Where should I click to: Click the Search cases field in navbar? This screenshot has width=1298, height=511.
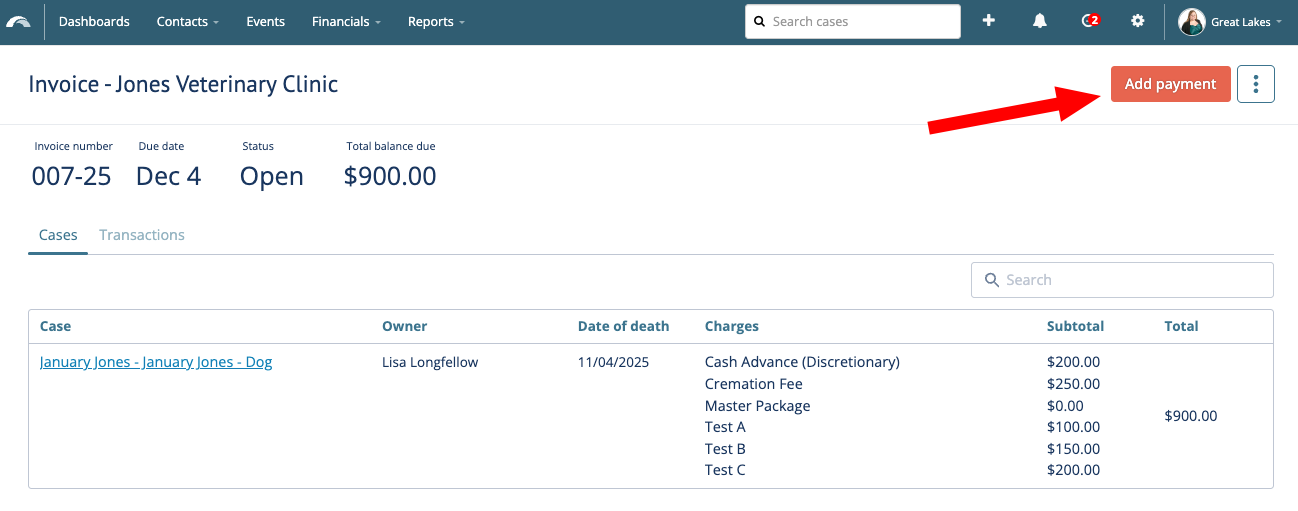[860, 22]
